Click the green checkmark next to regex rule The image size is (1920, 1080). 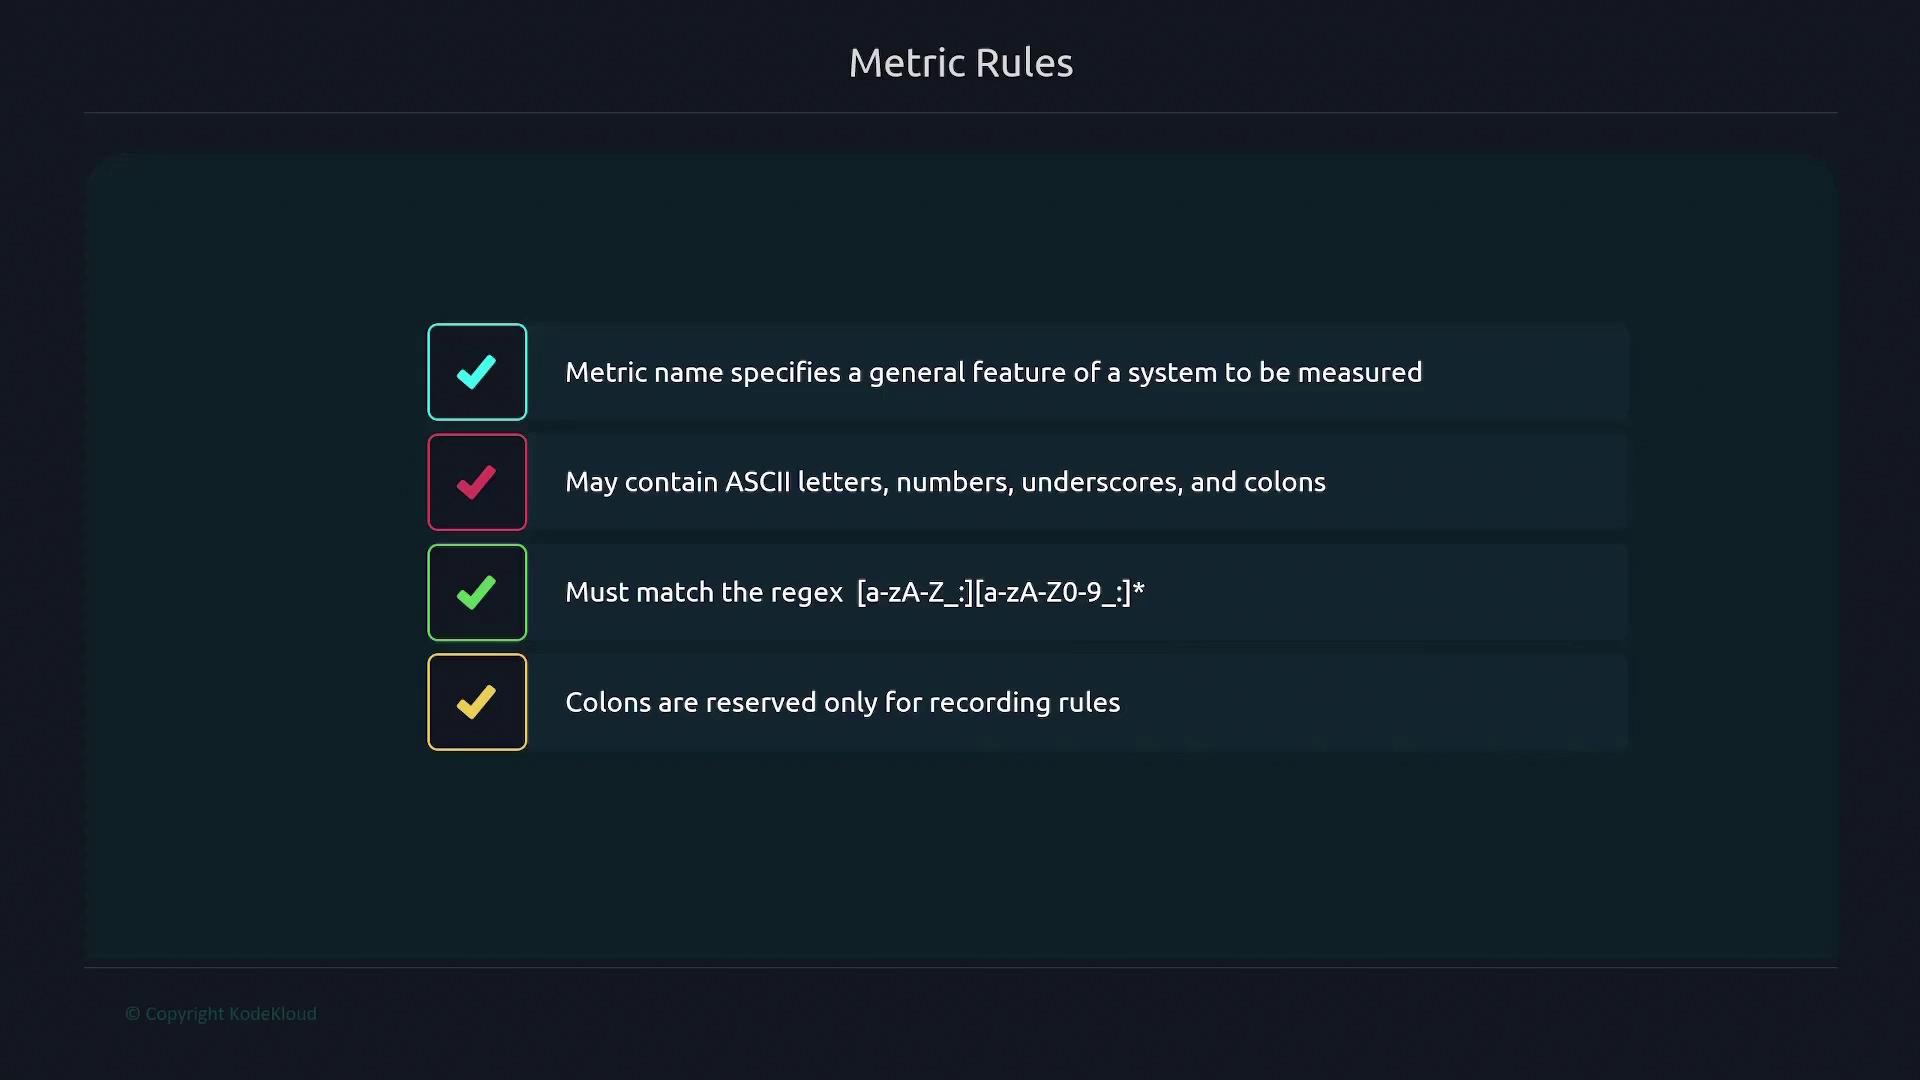(477, 592)
